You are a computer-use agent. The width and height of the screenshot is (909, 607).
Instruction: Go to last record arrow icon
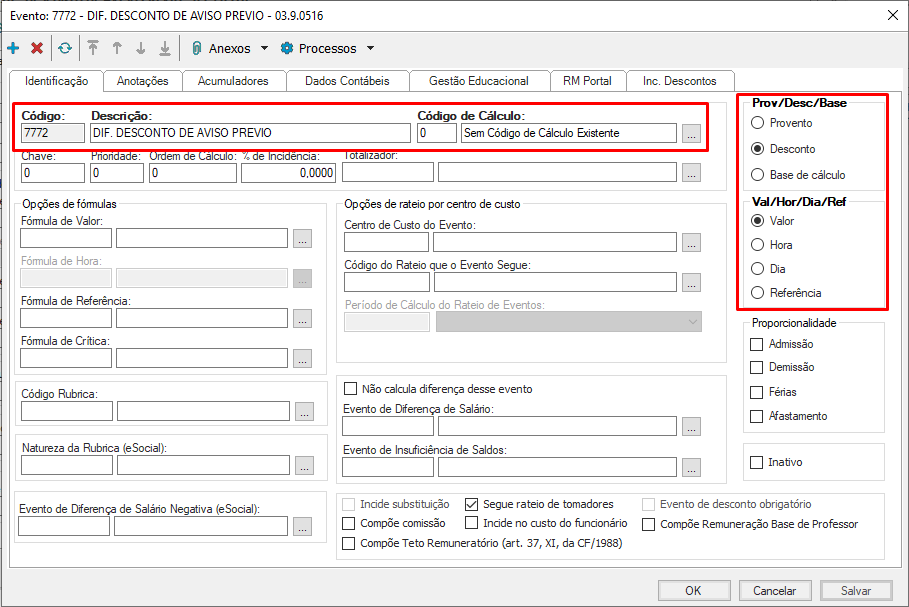pyautogui.click(x=164, y=48)
